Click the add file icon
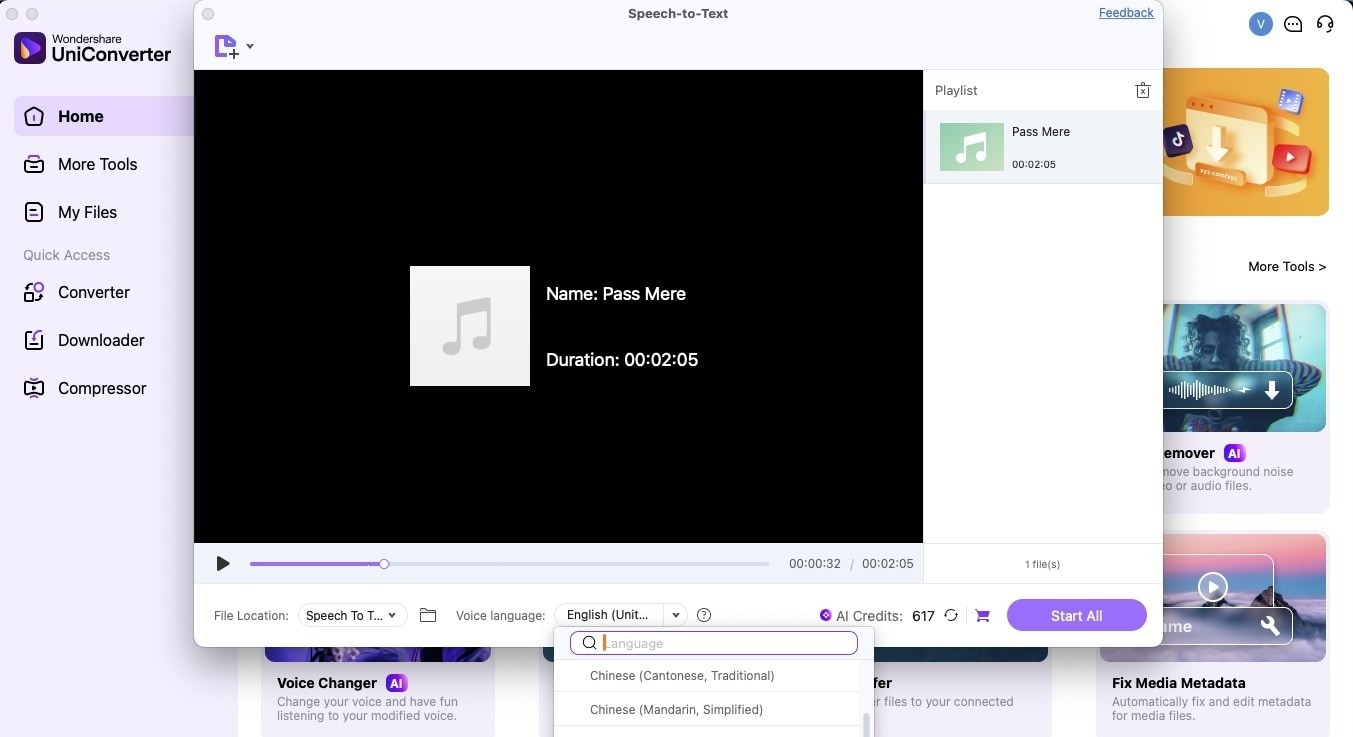This screenshot has width=1353, height=737. click(226, 46)
